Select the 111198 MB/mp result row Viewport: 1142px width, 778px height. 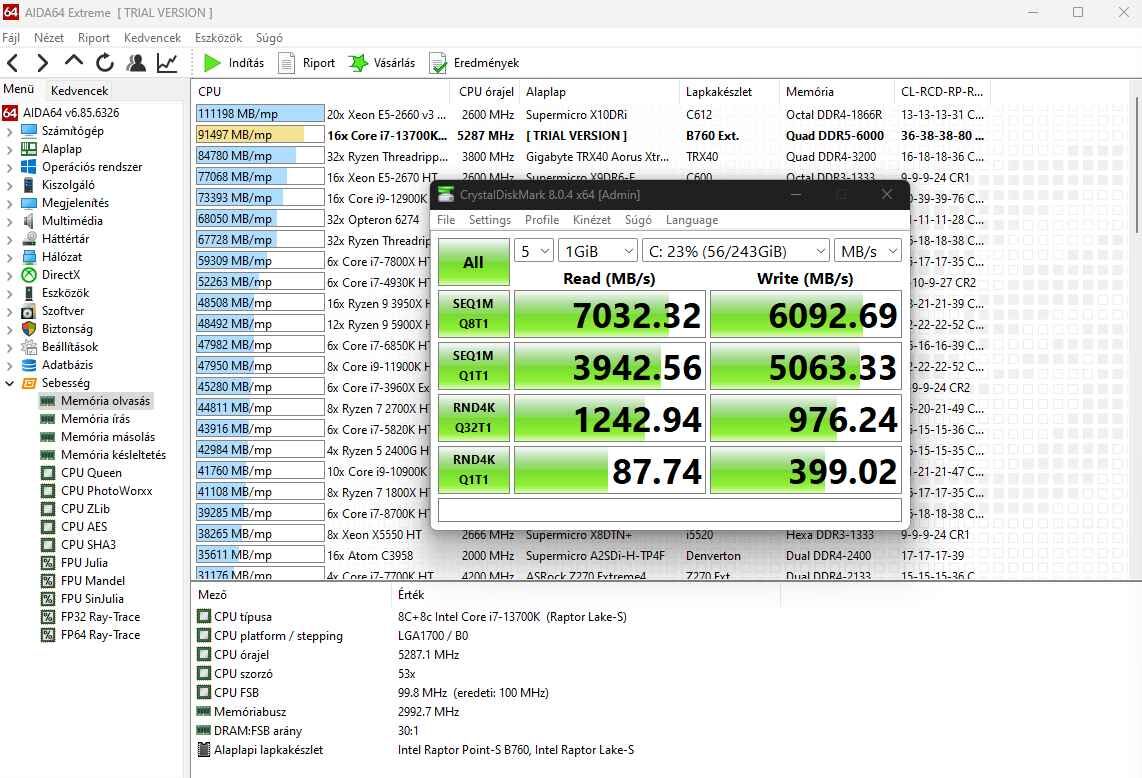point(591,114)
